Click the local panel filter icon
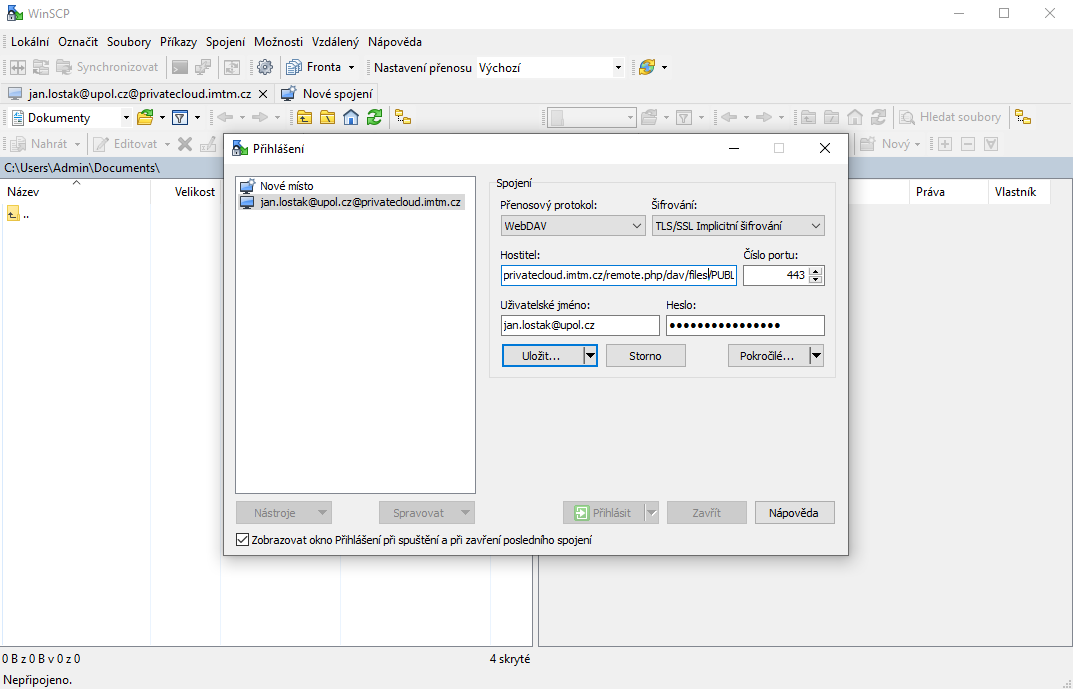The height and width of the screenshot is (689, 1073). click(x=180, y=118)
